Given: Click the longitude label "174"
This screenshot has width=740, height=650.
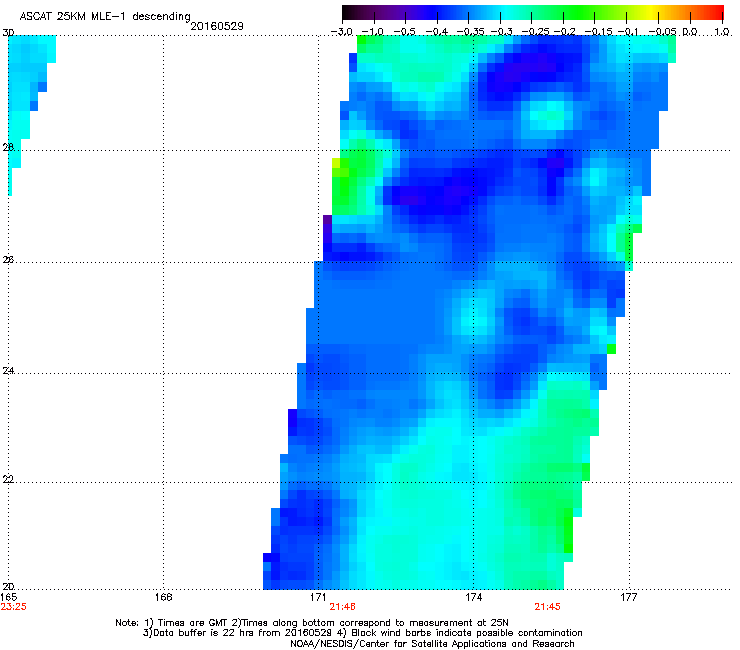Looking at the screenshot, I should click(x=473, y=597).
